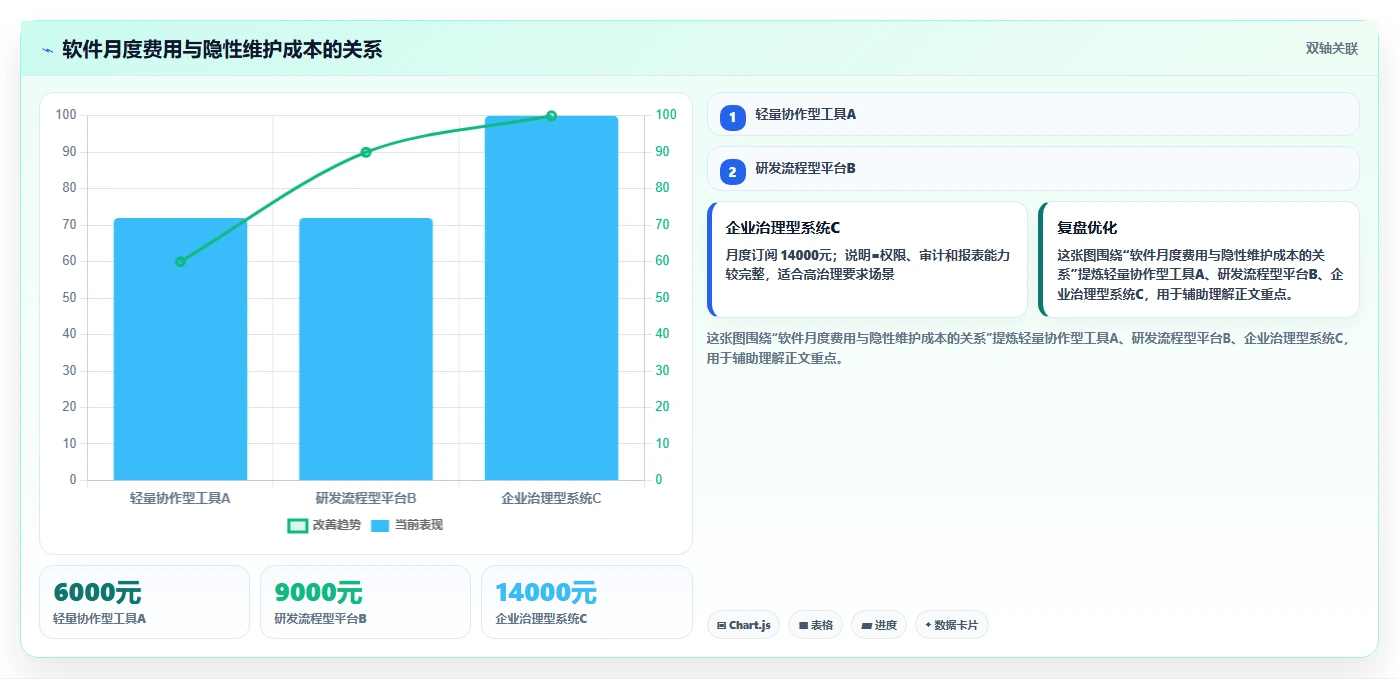Open the 复盘优化 card
The height and width of the screenshot is (679, 1399).
(1199, 260)
